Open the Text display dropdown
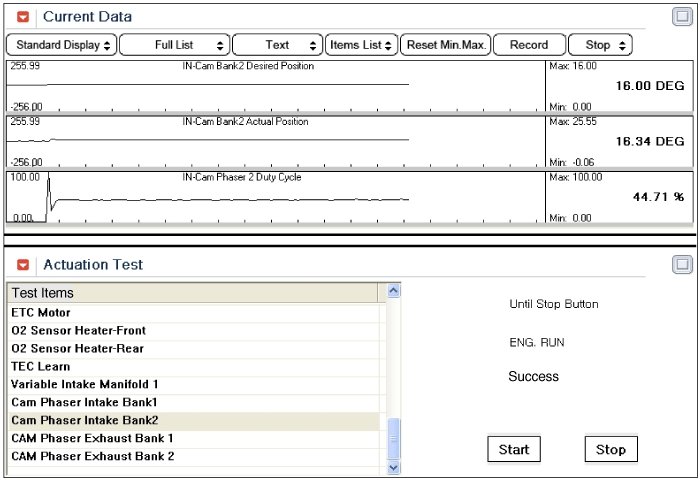 pyautogui.click(x=277, y=45)
